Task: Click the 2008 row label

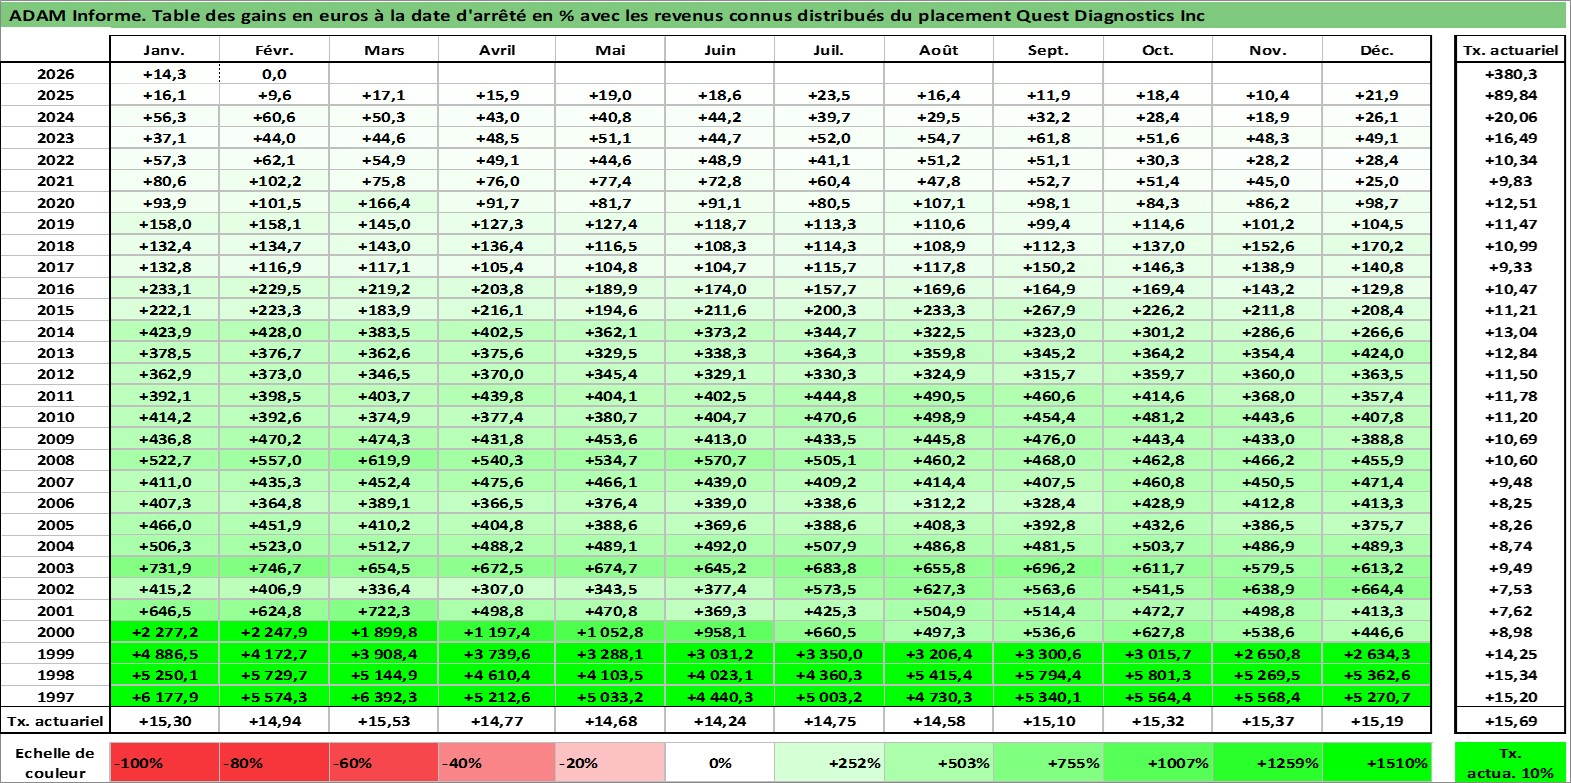Action: point(55,460)
